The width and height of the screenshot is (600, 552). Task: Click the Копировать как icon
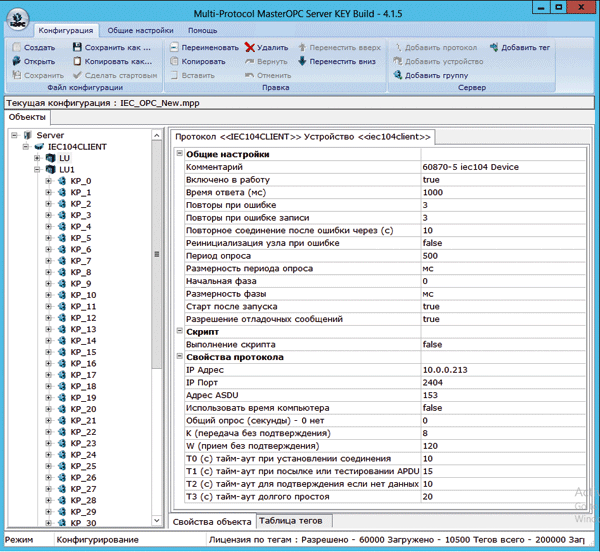(77, 61)
